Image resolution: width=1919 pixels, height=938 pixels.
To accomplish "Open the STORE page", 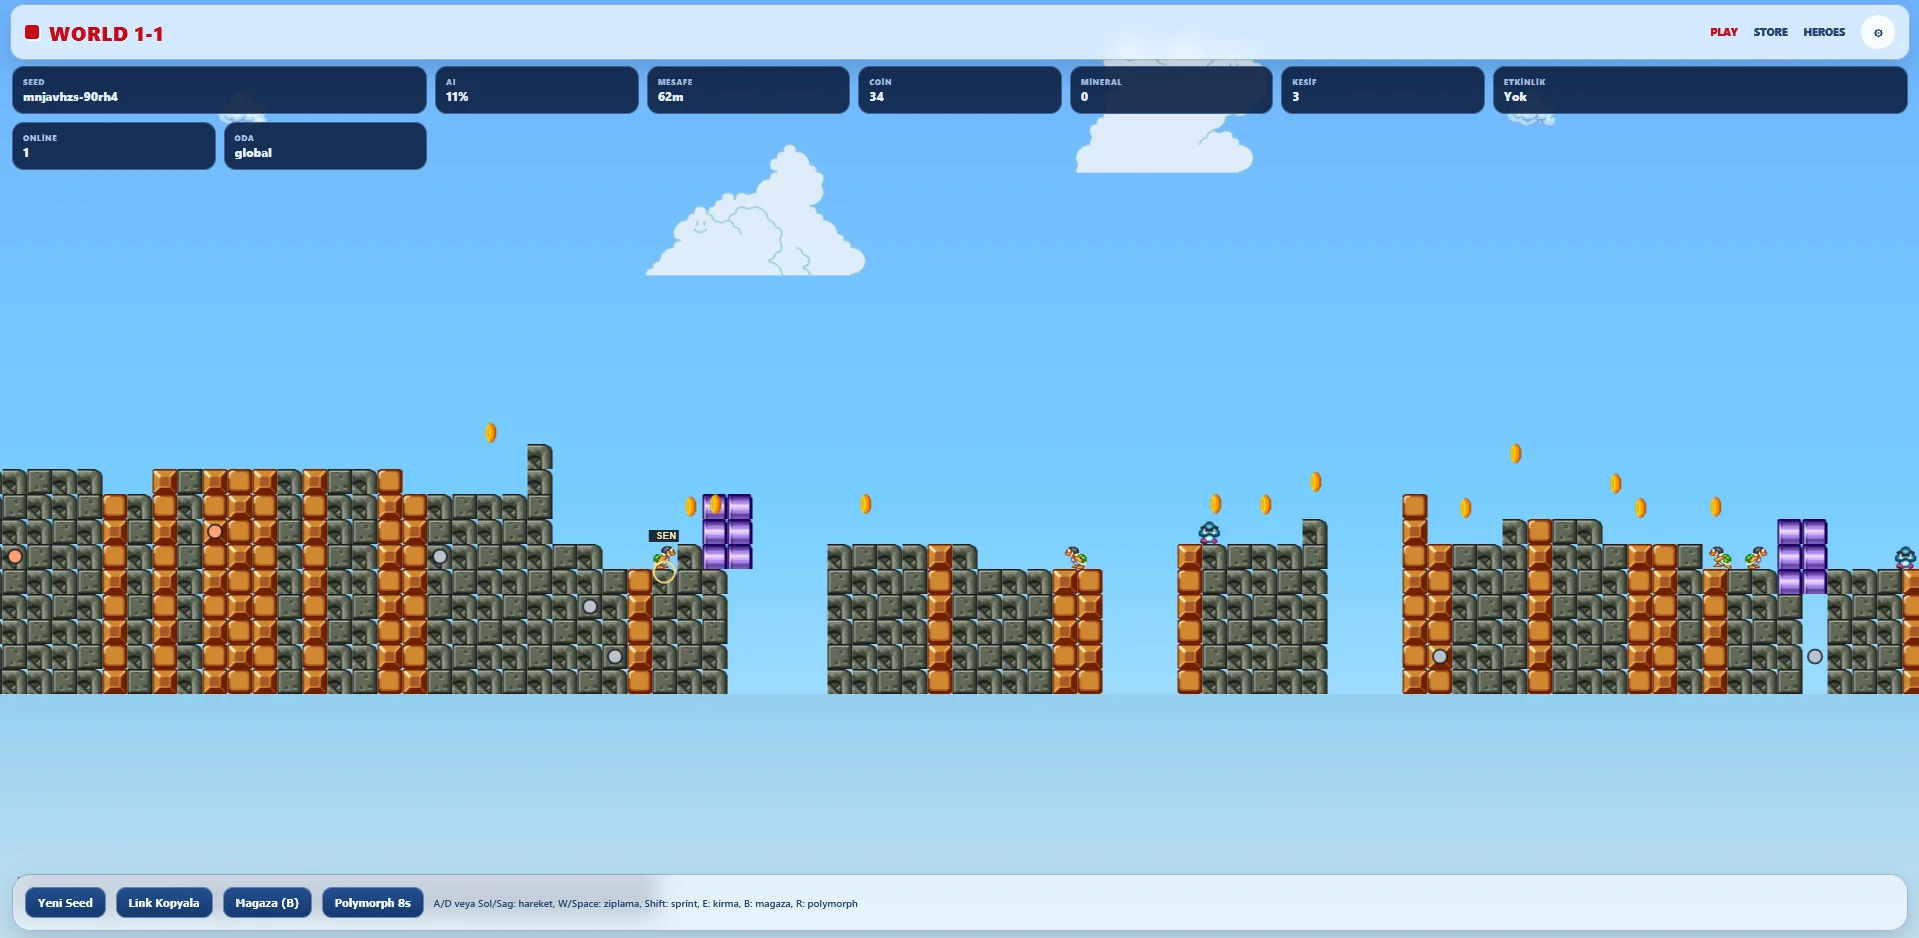I will pos(1770,33).
